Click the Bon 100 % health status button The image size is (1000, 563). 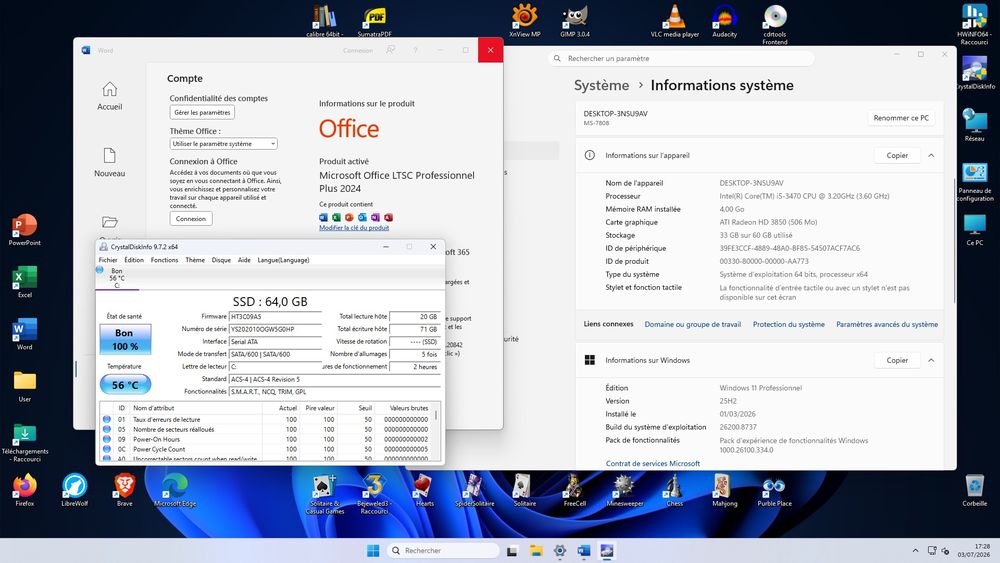(125, 339)
